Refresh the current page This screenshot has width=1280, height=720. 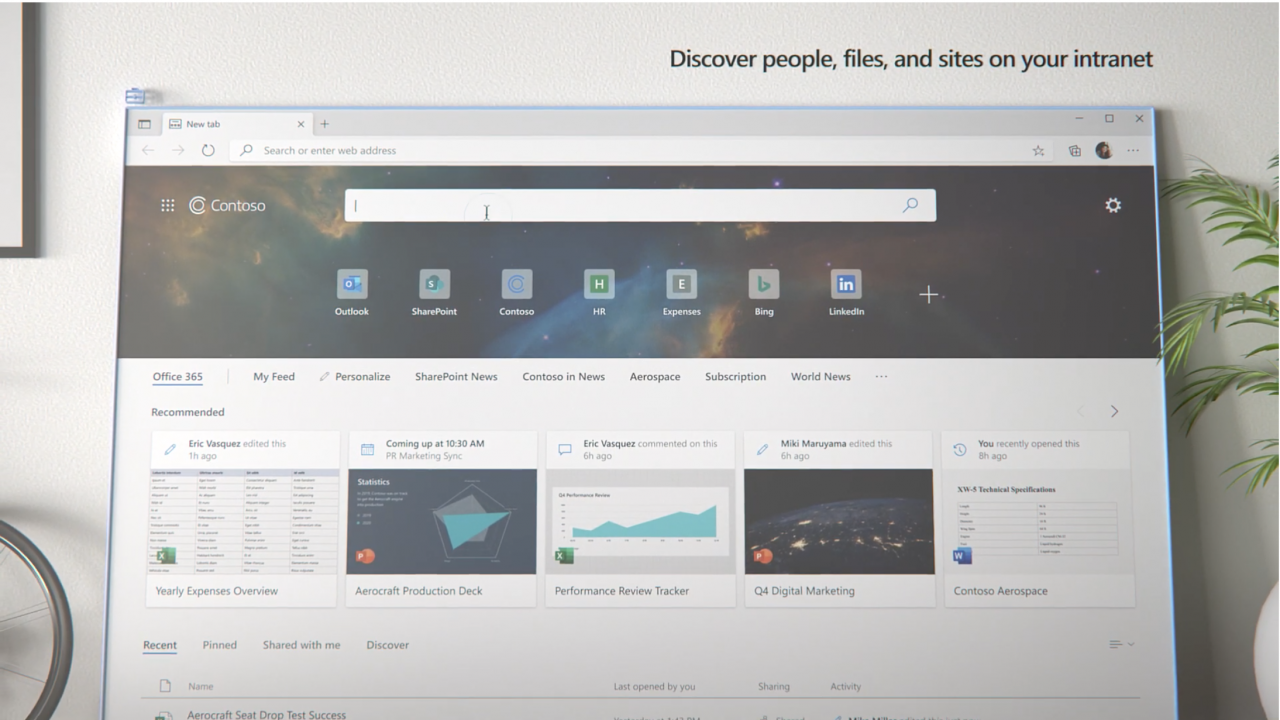point(208,150)
